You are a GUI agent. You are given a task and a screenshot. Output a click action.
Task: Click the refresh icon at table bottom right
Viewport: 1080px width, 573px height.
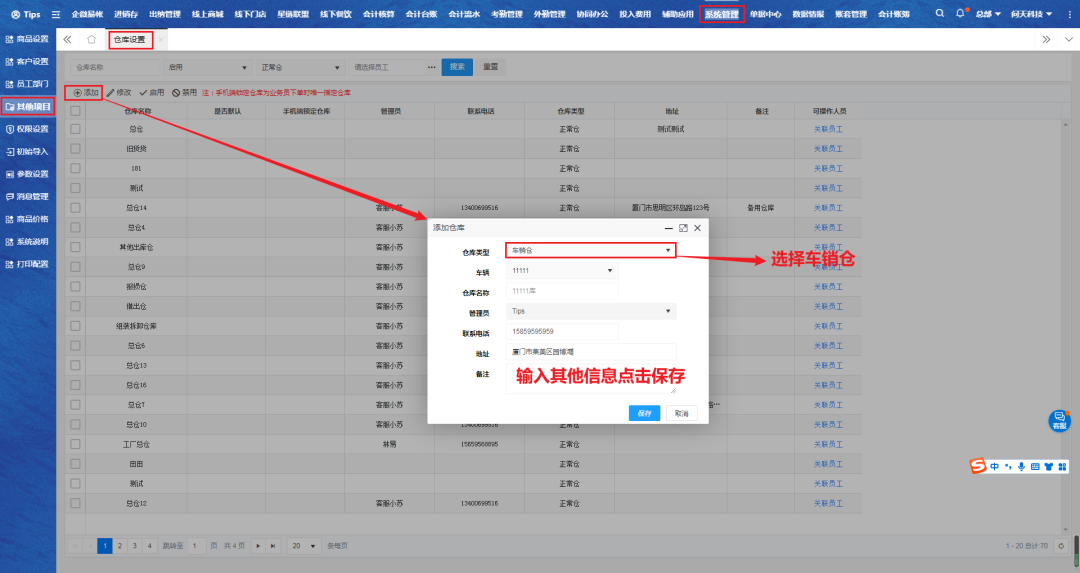coord(1062,546)
